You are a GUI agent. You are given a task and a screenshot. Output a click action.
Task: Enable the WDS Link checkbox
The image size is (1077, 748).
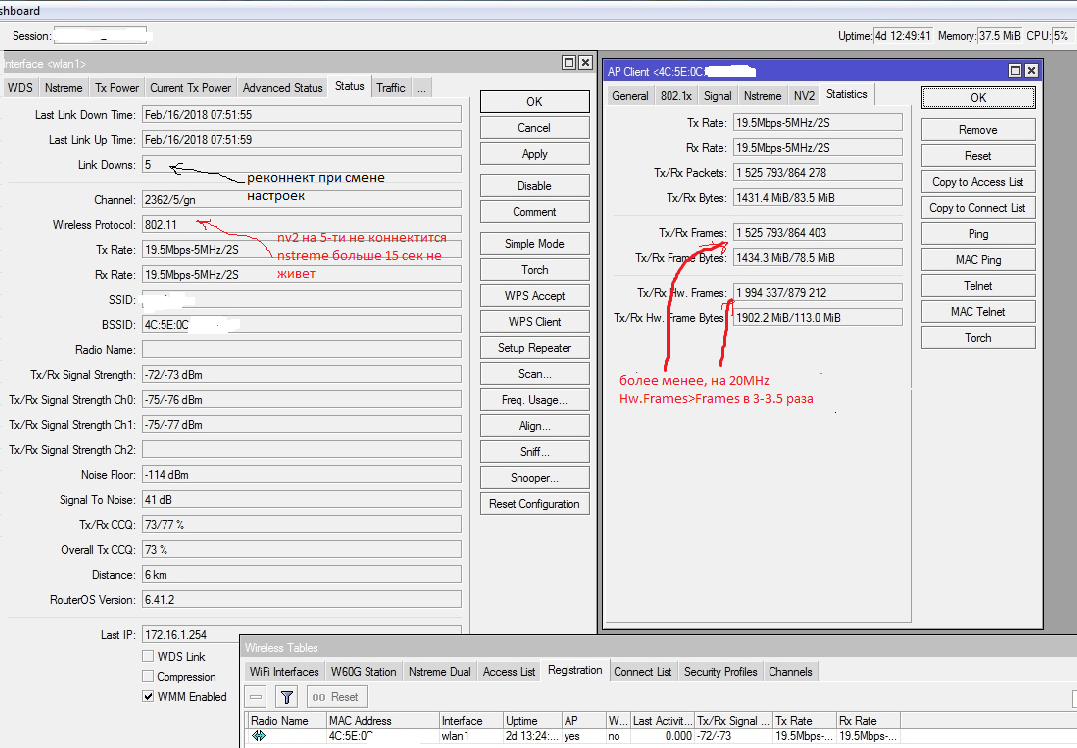tap(148, 657)
